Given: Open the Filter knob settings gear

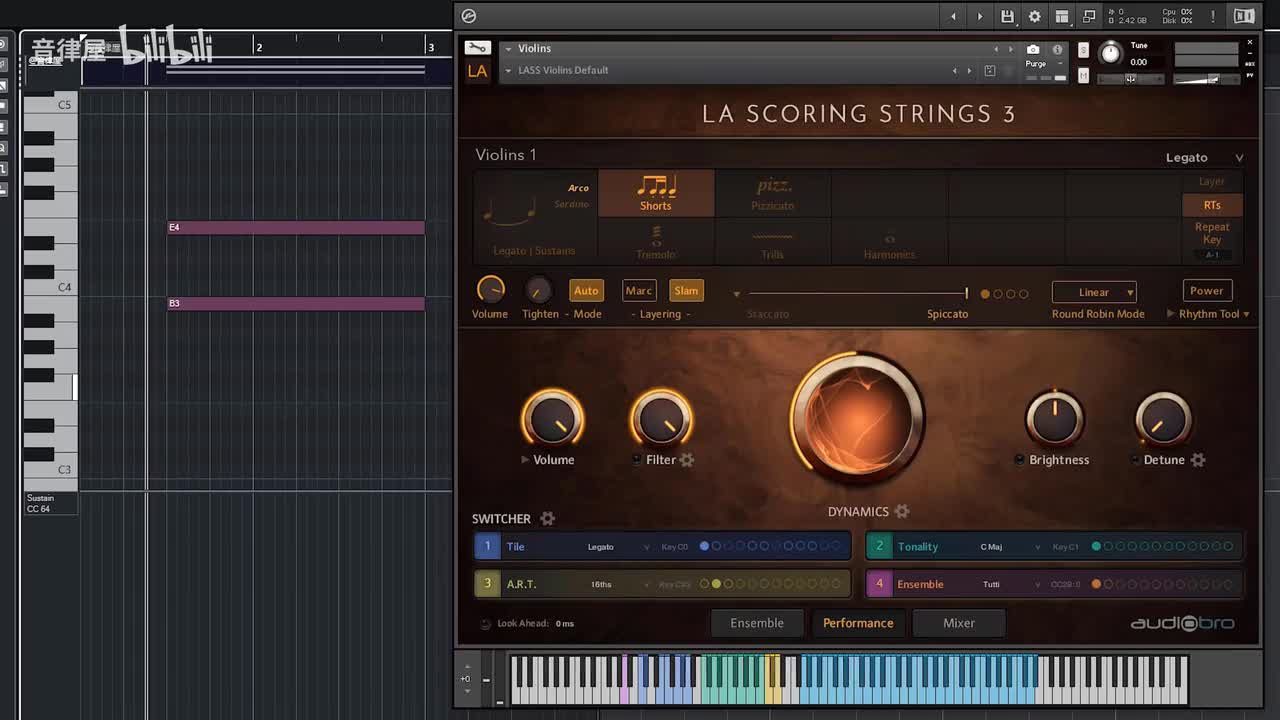Looking at the screenshot, I should [687, 460].
